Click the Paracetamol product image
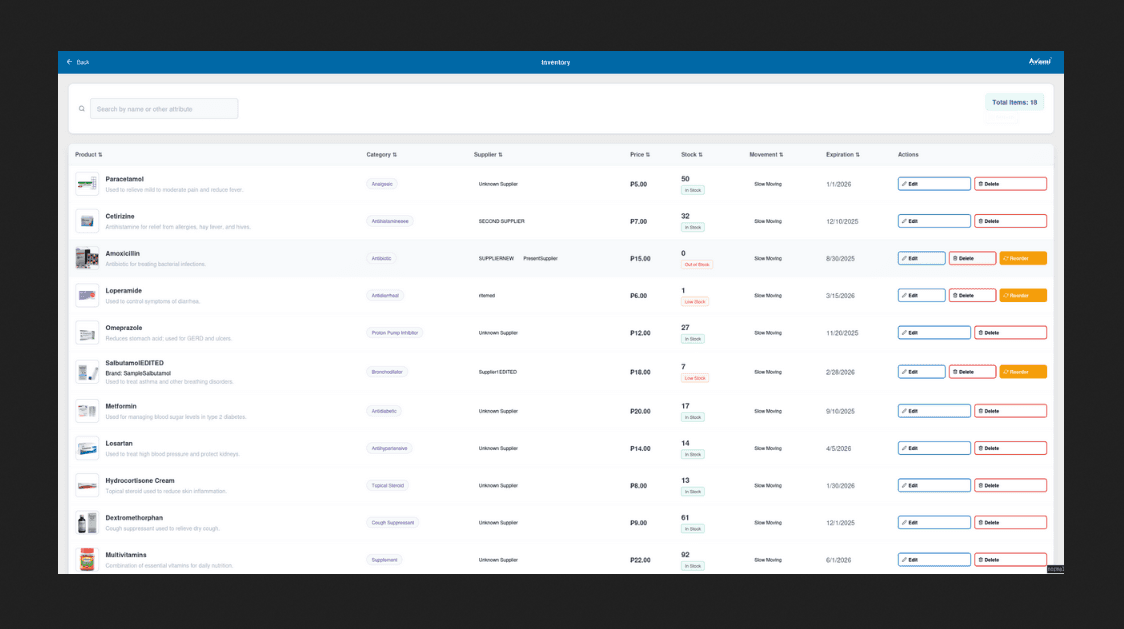Screen dimensions: 1124x629 pos(87,184)
